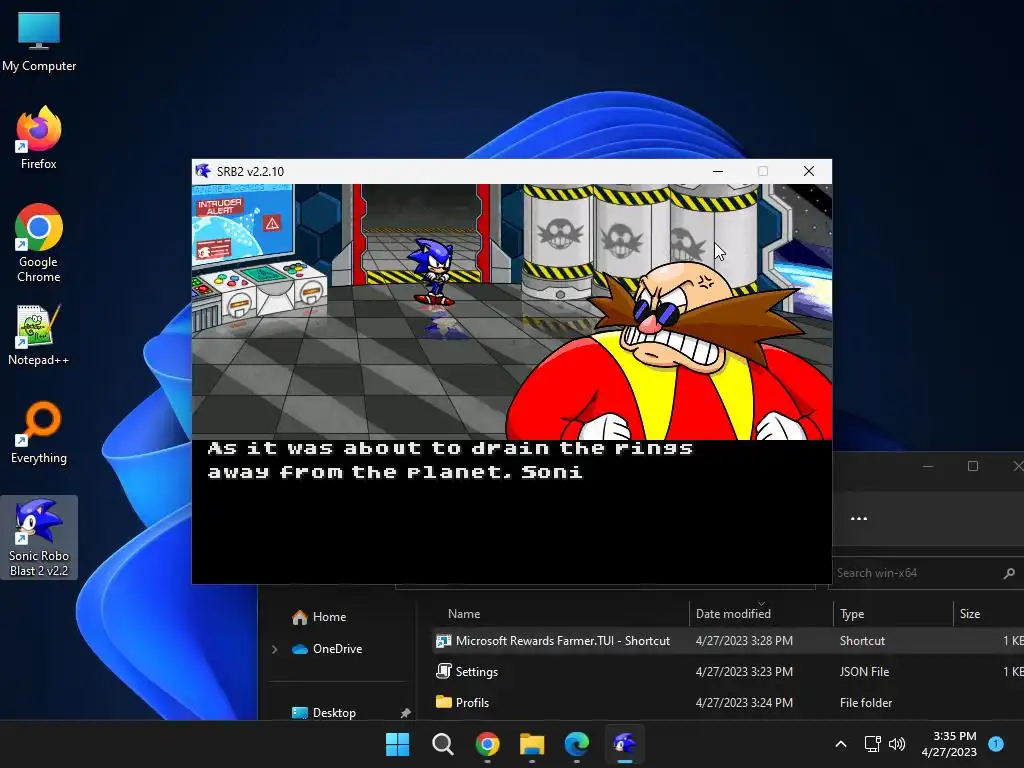Minimize the SRB2 game window
Image resolution: width=1024 pixels, height=768 pixels.
pos(718,171)
